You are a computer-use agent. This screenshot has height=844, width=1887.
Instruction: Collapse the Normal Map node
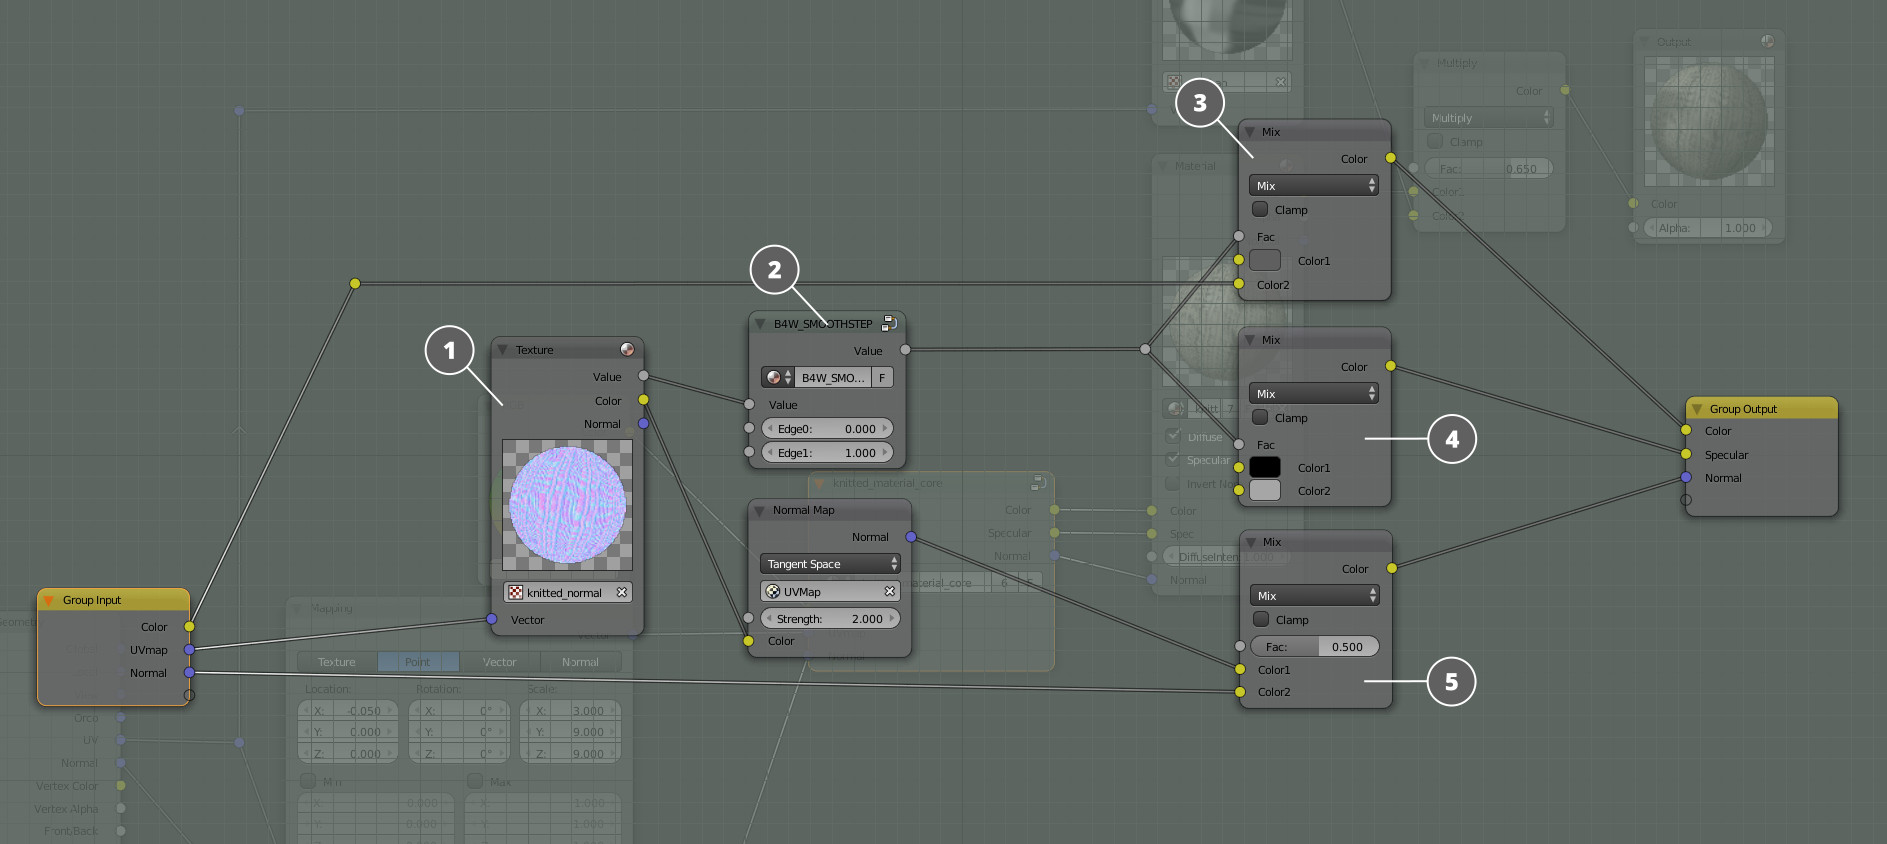tap(759, 511)
